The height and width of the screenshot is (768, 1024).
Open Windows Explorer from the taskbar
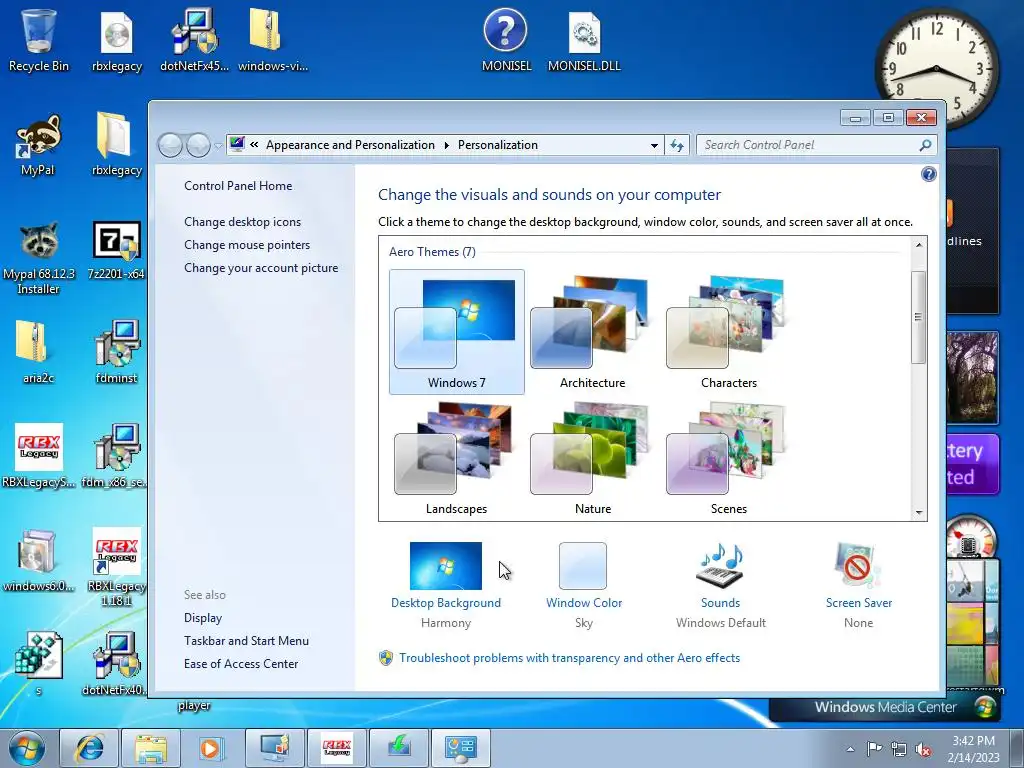pyautogui.click(x=151, y=748)
